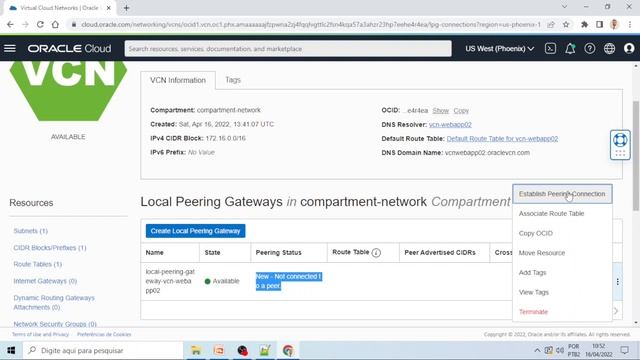
Task: Open File Explorer from the taskbar
Action: [x=196, y=351]
